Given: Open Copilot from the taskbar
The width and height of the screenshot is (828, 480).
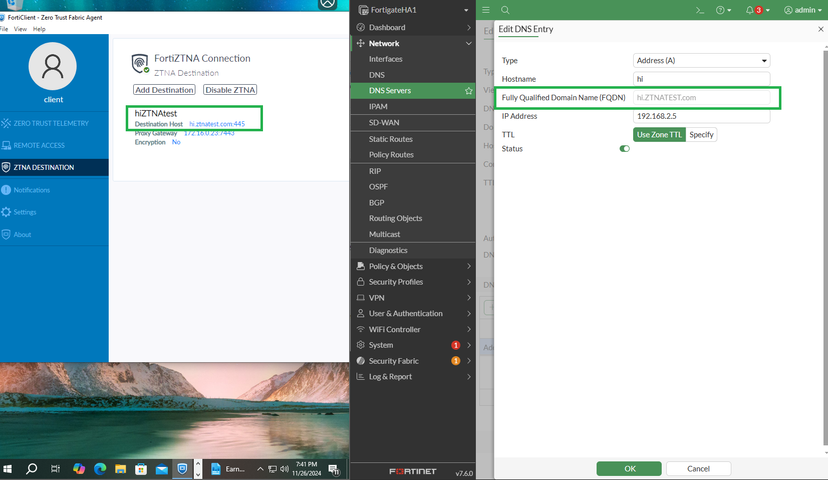Looking at the screenshot, I should pos(79,469).
